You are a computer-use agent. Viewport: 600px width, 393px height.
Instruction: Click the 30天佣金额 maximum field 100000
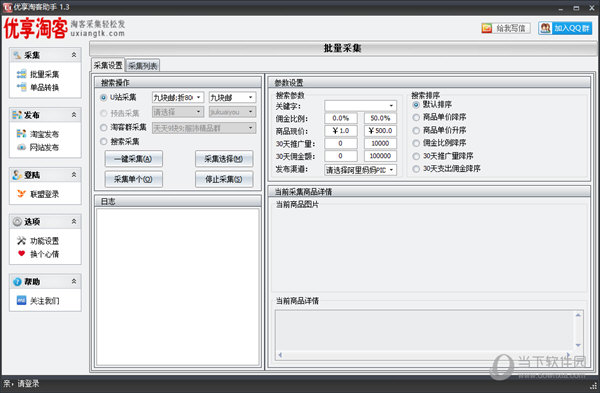[380, 156]
